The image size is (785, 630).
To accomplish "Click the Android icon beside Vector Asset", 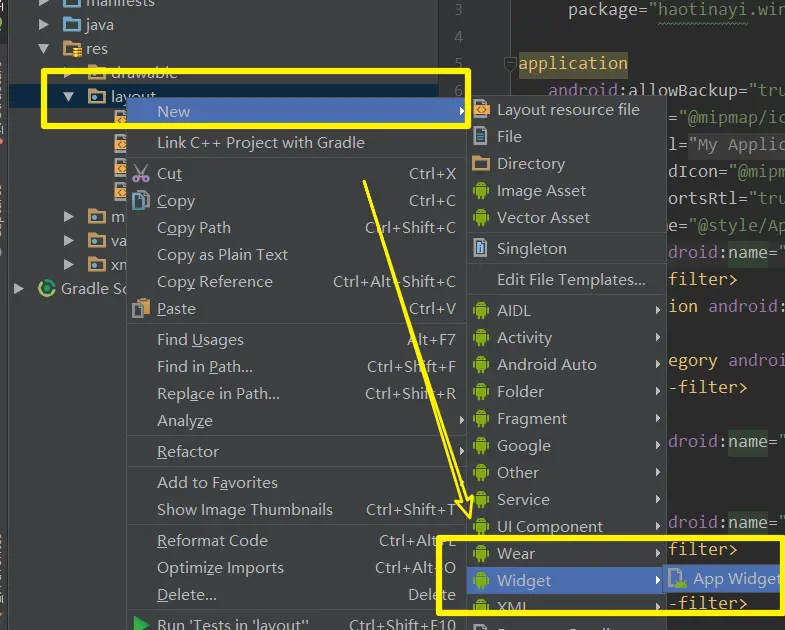I will tap(481, 218).
